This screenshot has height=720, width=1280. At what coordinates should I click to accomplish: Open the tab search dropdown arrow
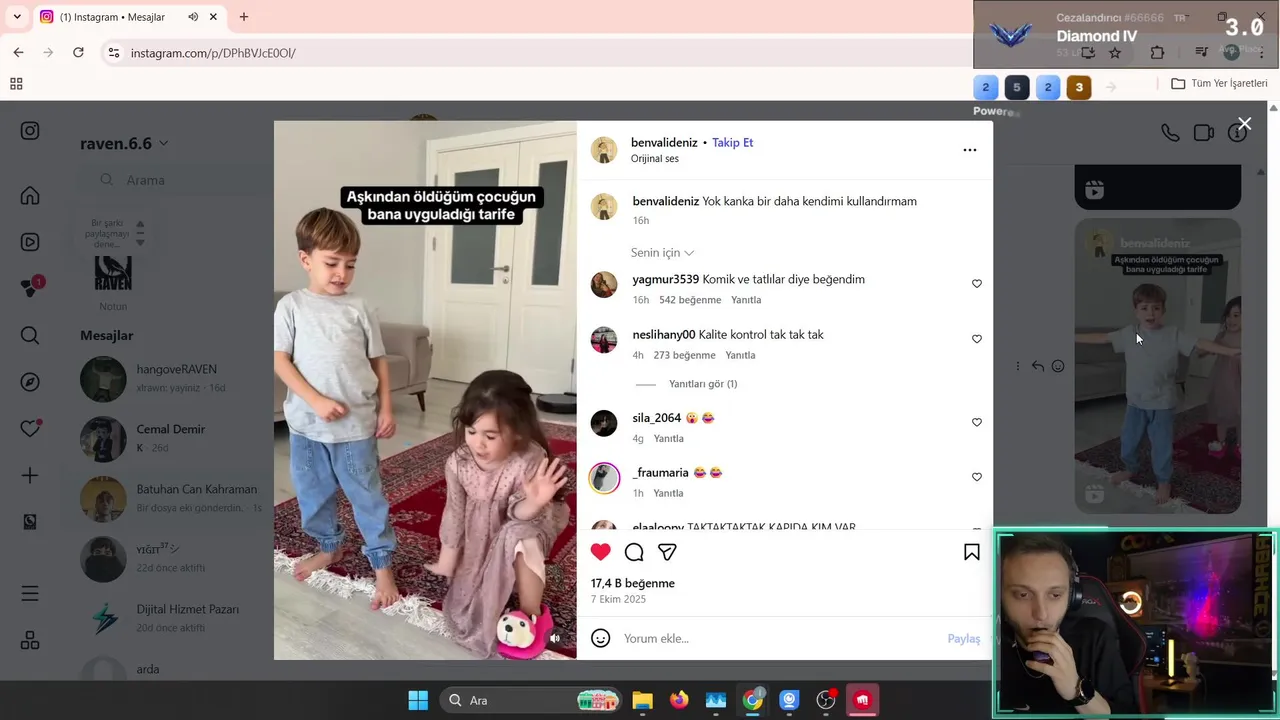[x=17, y=17]
